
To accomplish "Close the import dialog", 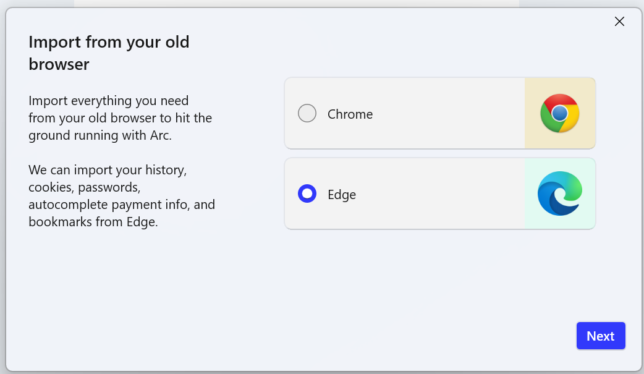I will pyautogui.click(x=619, y=21).
